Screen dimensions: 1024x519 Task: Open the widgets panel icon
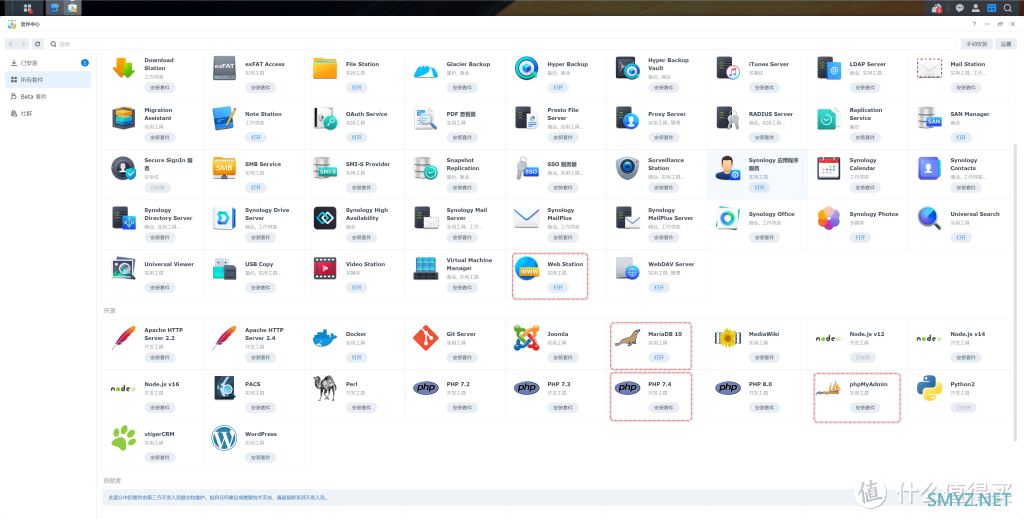click(991, 8)
